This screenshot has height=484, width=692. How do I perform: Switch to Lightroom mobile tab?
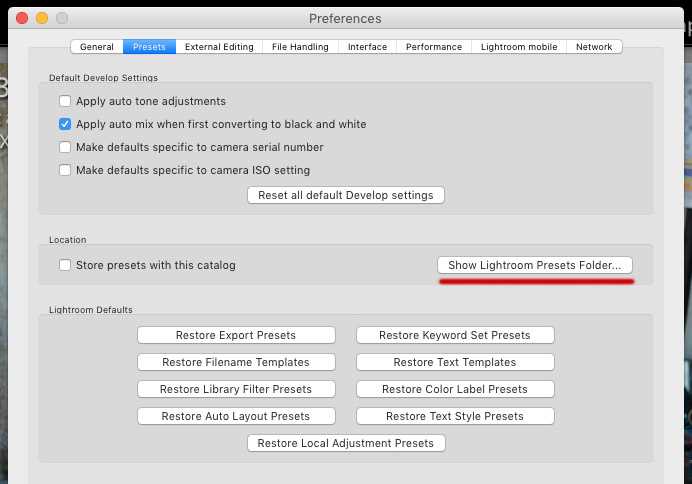point(519,47)
